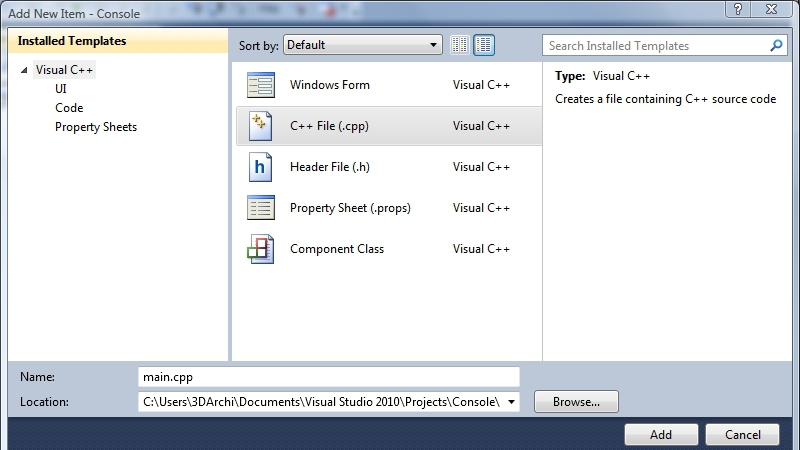
Task: Click the Name input field
Action: pyautogui.click(x=329, y=377)
